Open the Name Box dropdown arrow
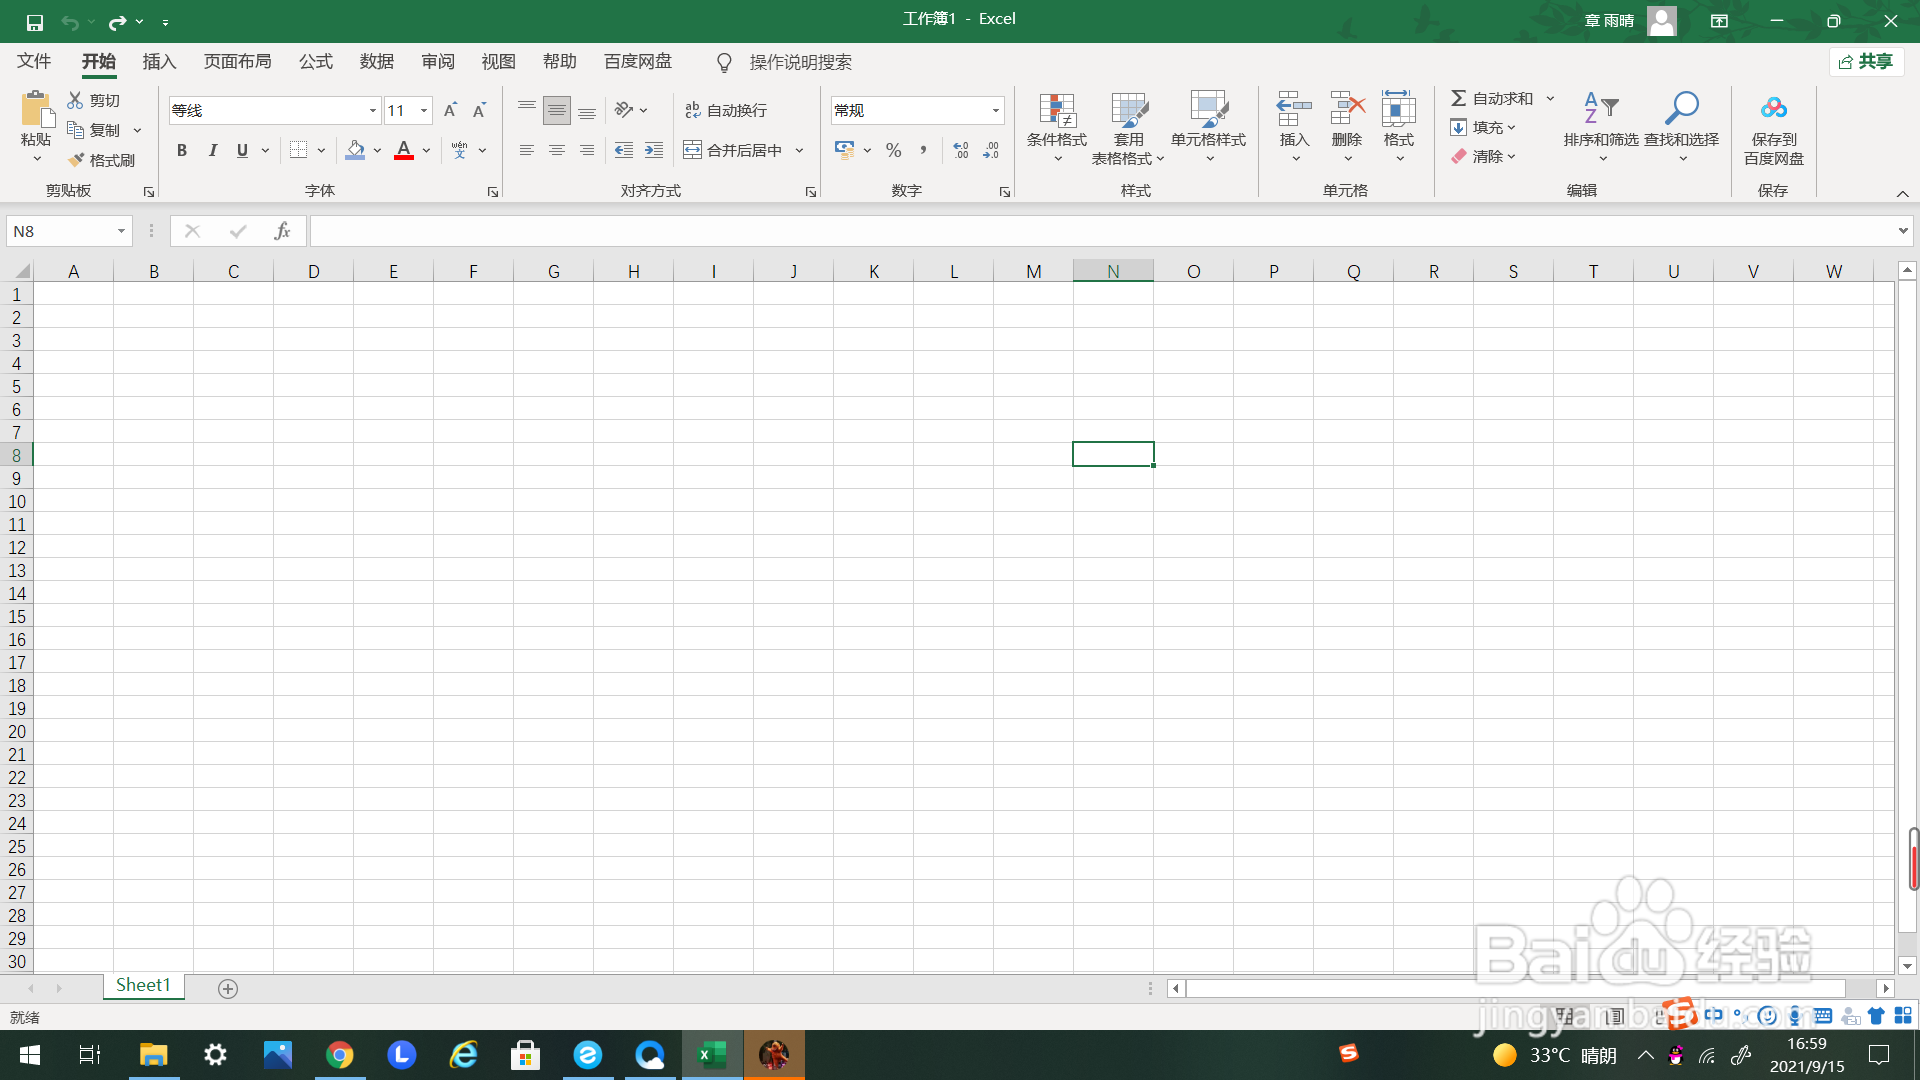The height and width of the screenshot is (1080, 1920). pos(121,231)
